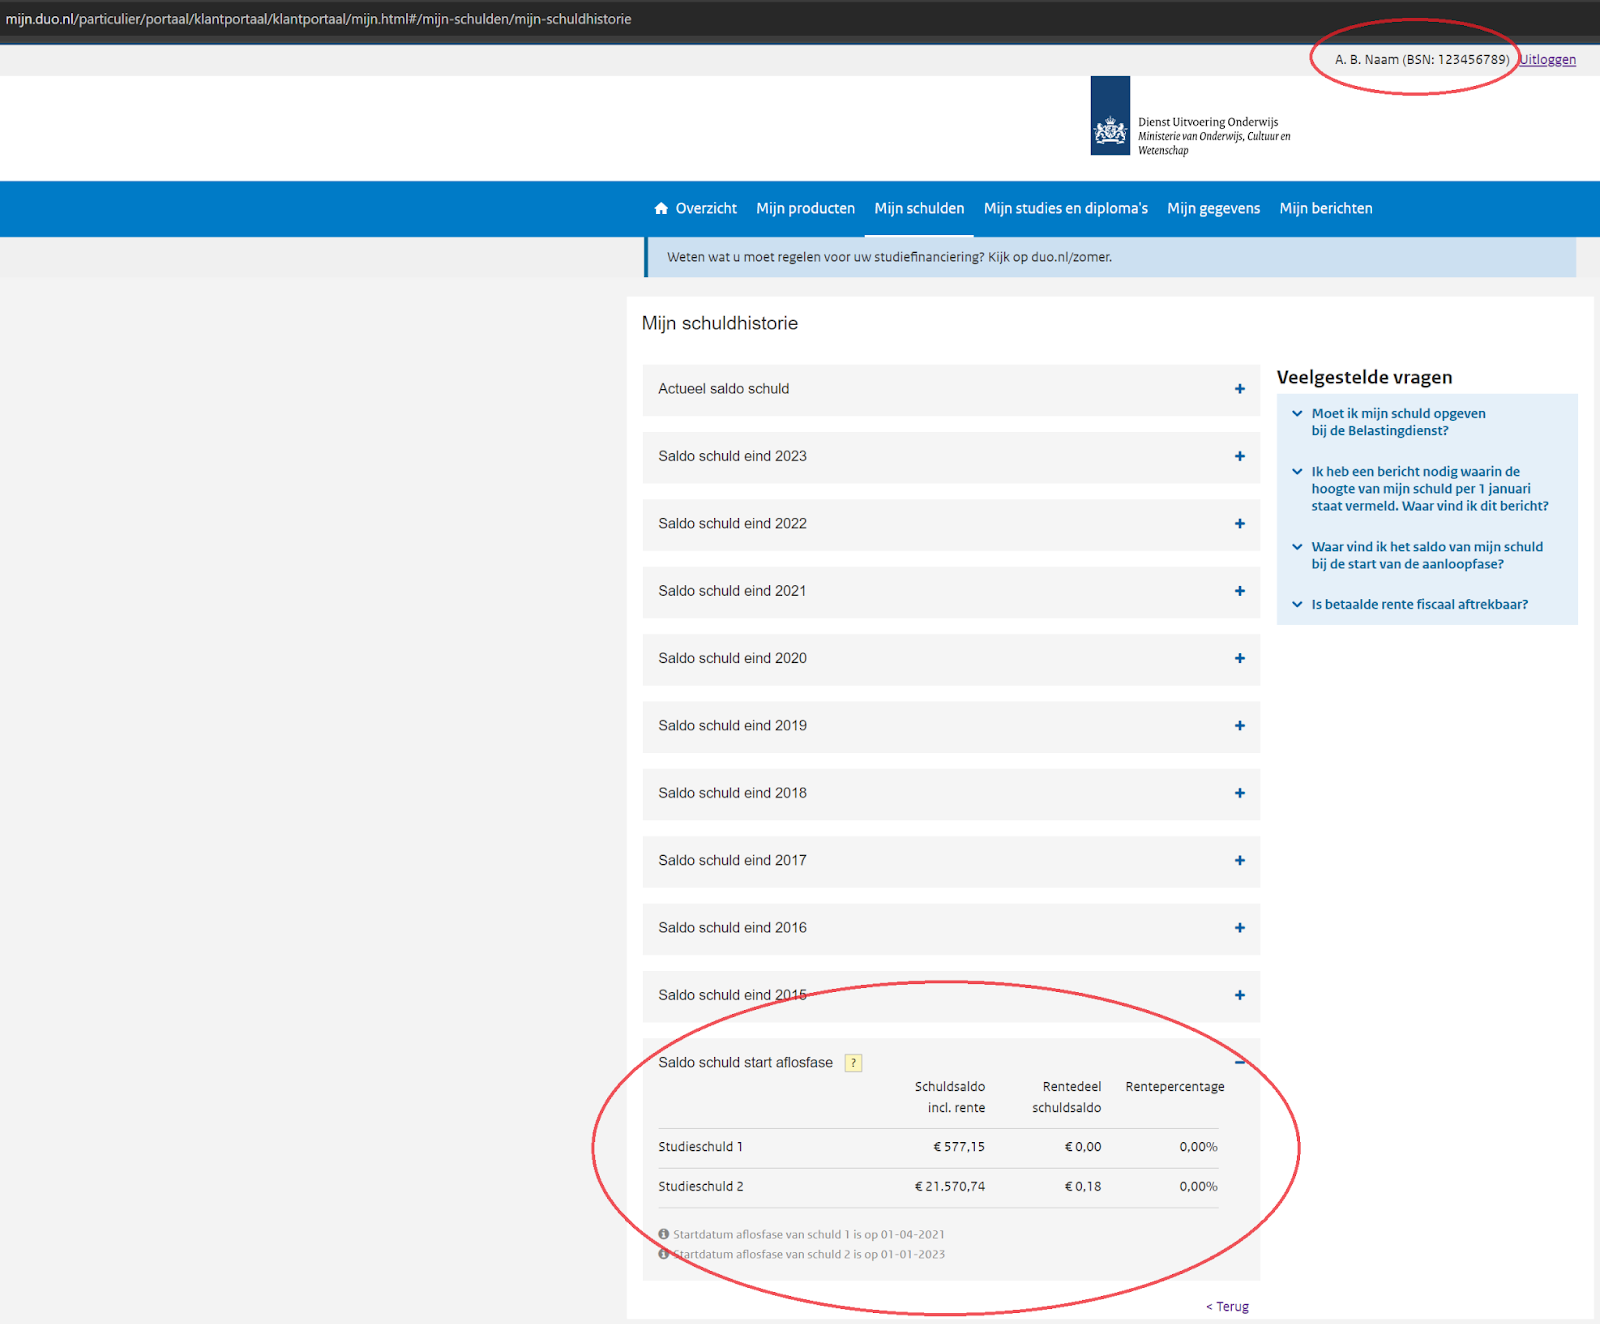This screenshot has height=1324, width=1600.
Task: Click chevron next to aanloopfase question
Action: (1297, 547)
